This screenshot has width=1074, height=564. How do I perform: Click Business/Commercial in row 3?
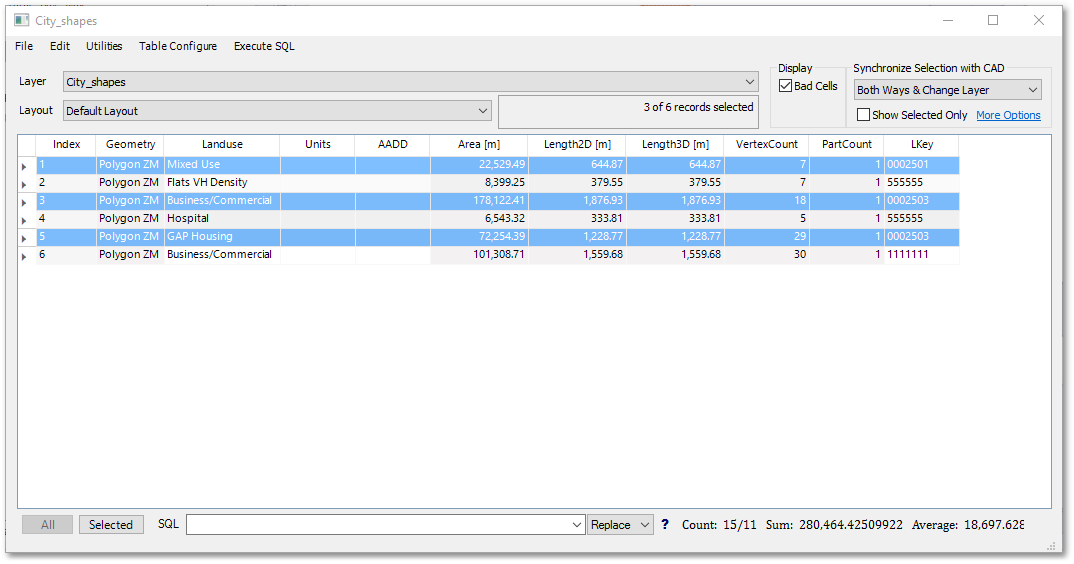(x=222, y=200)
